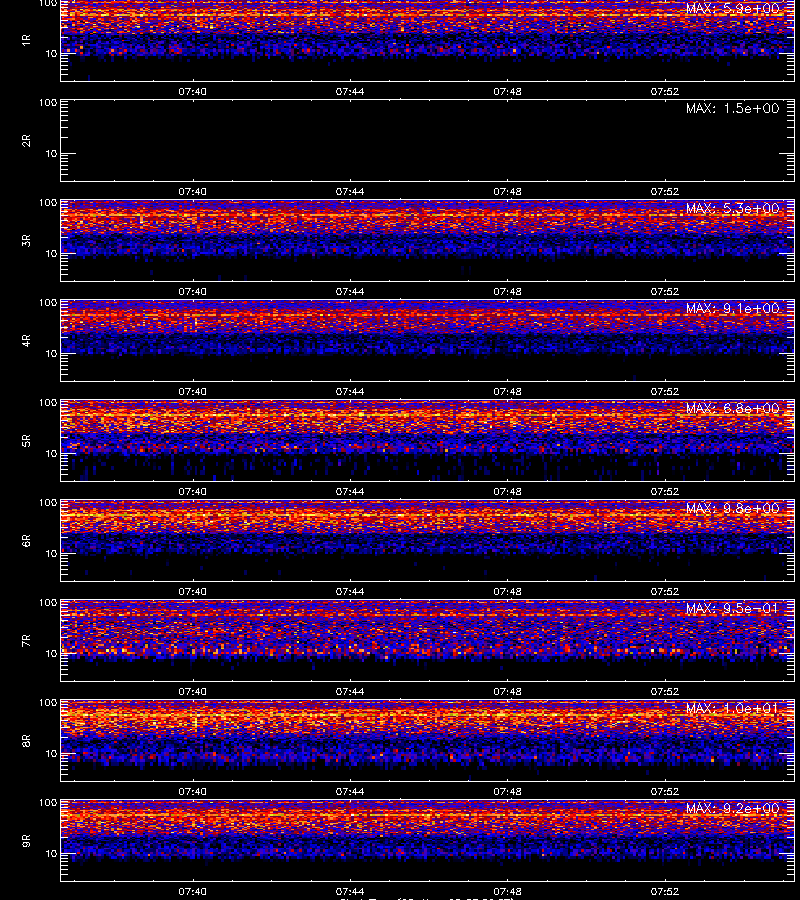The image size is (800, 900).
Task: Click the 1R panel axis label
Action: click(26, 40)
